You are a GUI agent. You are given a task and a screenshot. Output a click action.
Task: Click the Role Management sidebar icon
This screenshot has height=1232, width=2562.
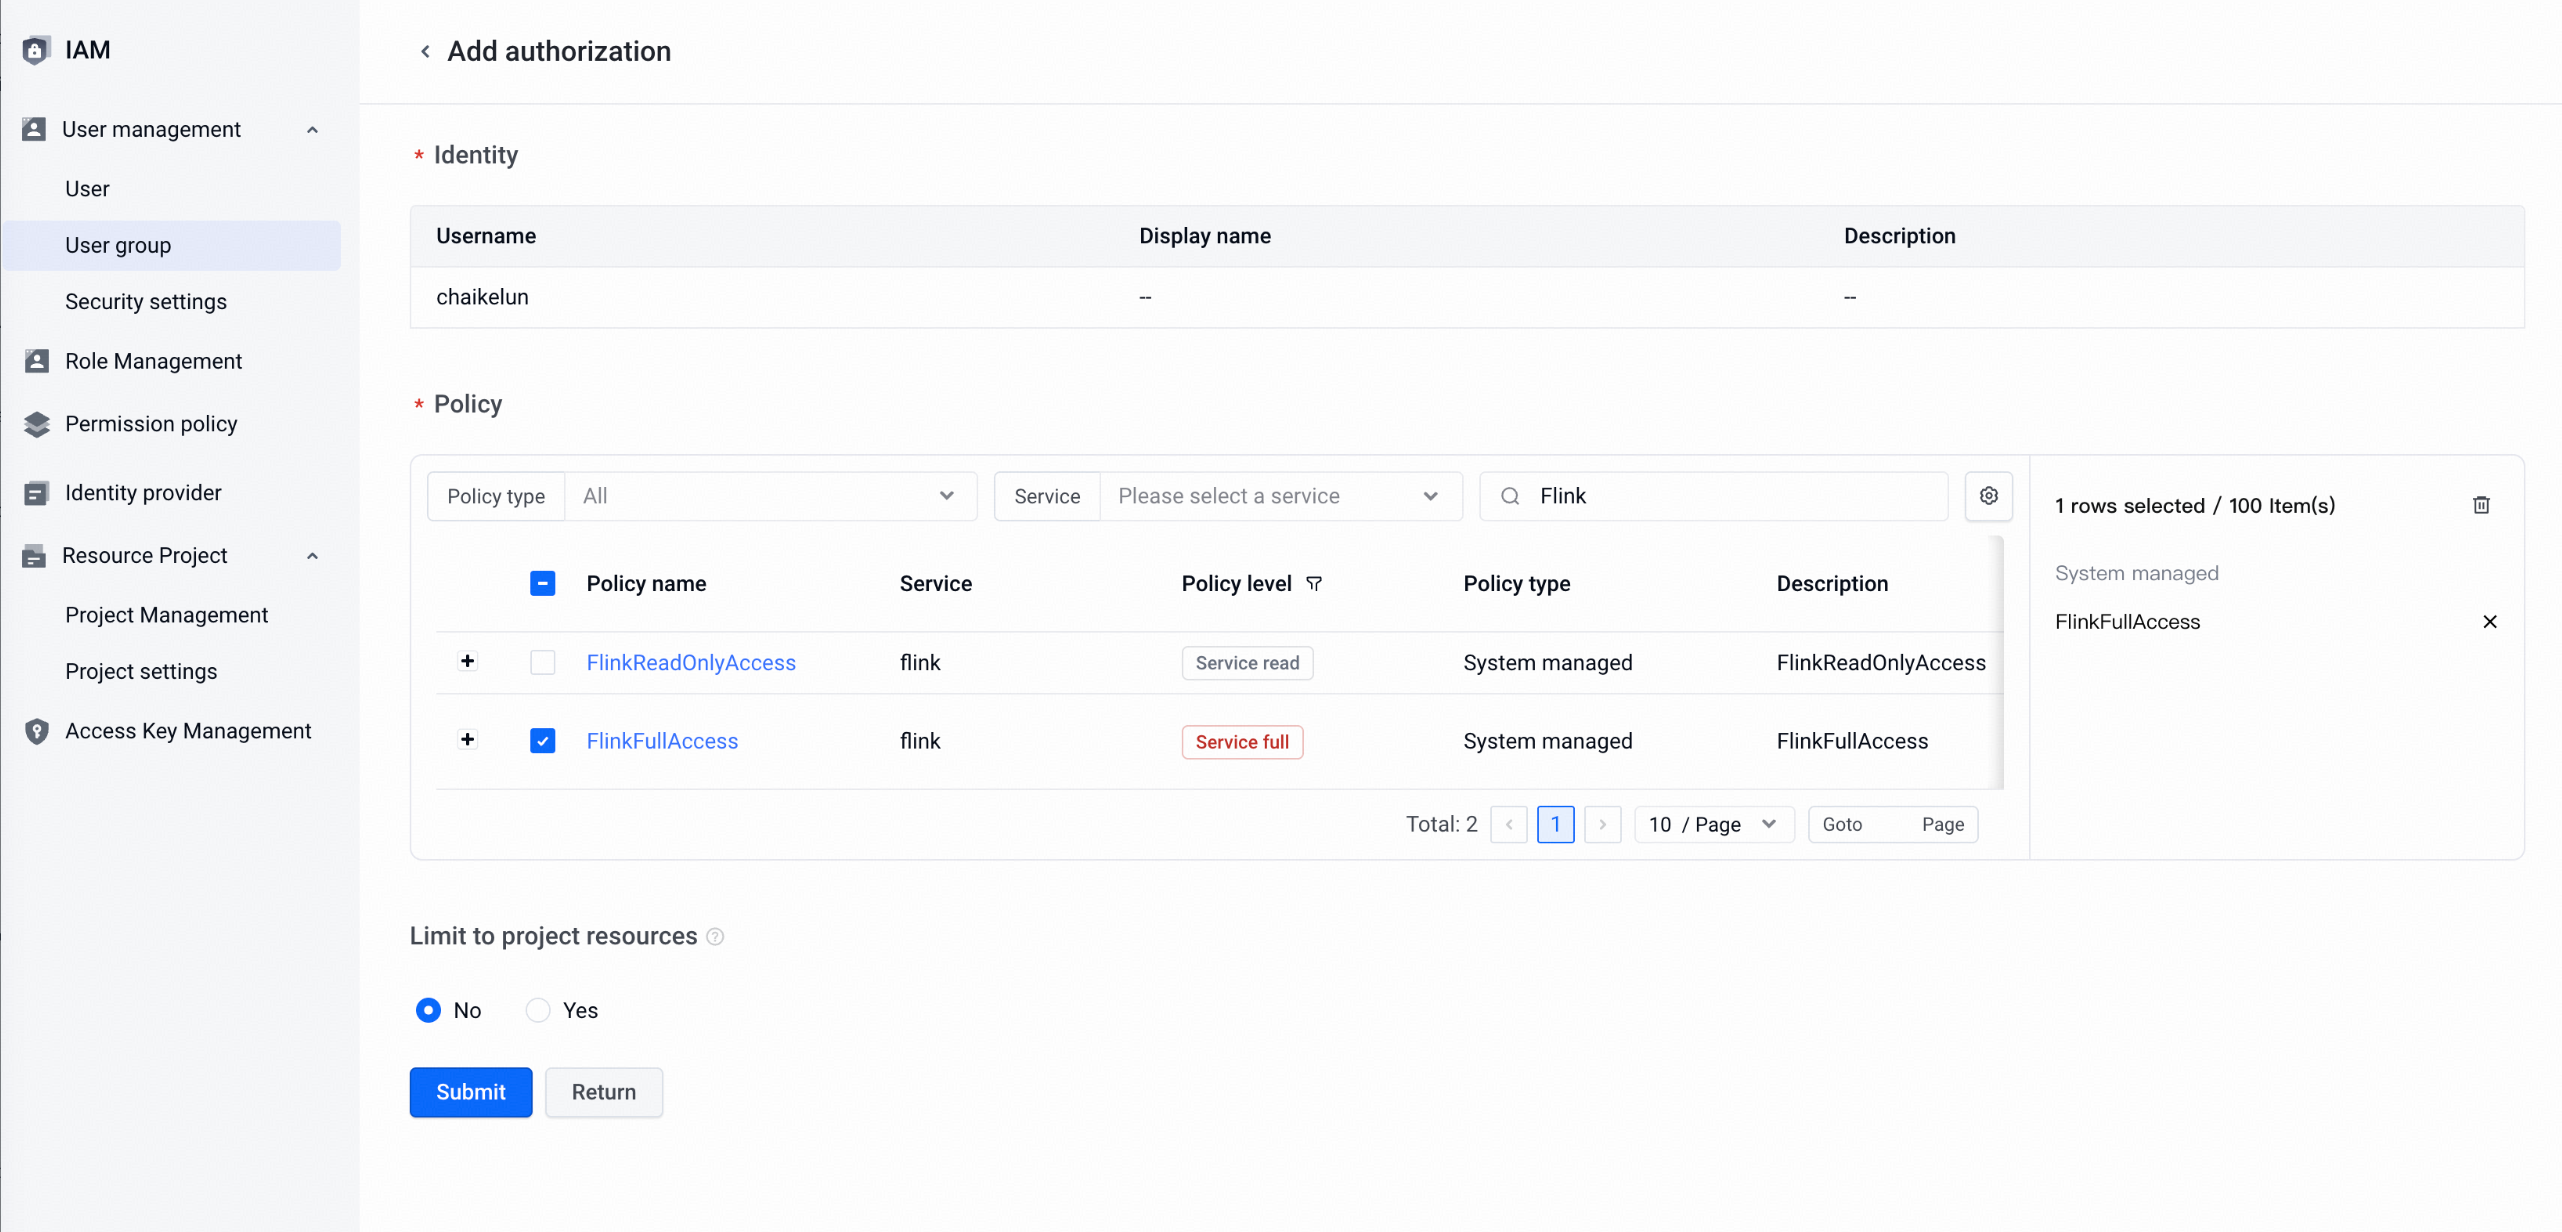click(x=37, y=361)
